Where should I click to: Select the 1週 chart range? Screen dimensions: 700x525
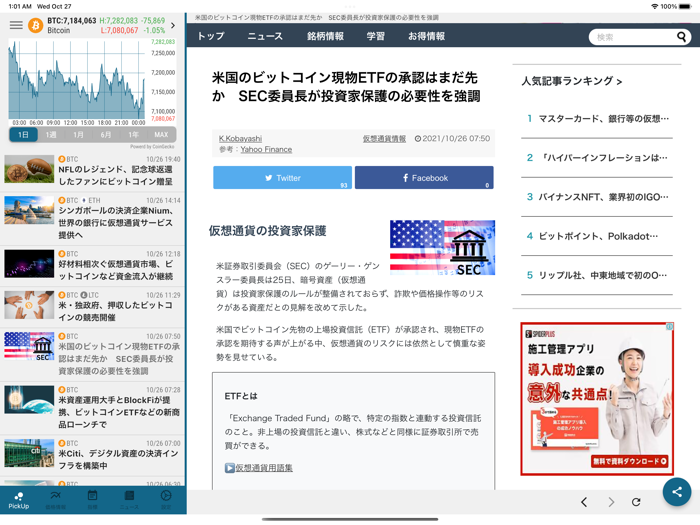pos(51,134)
